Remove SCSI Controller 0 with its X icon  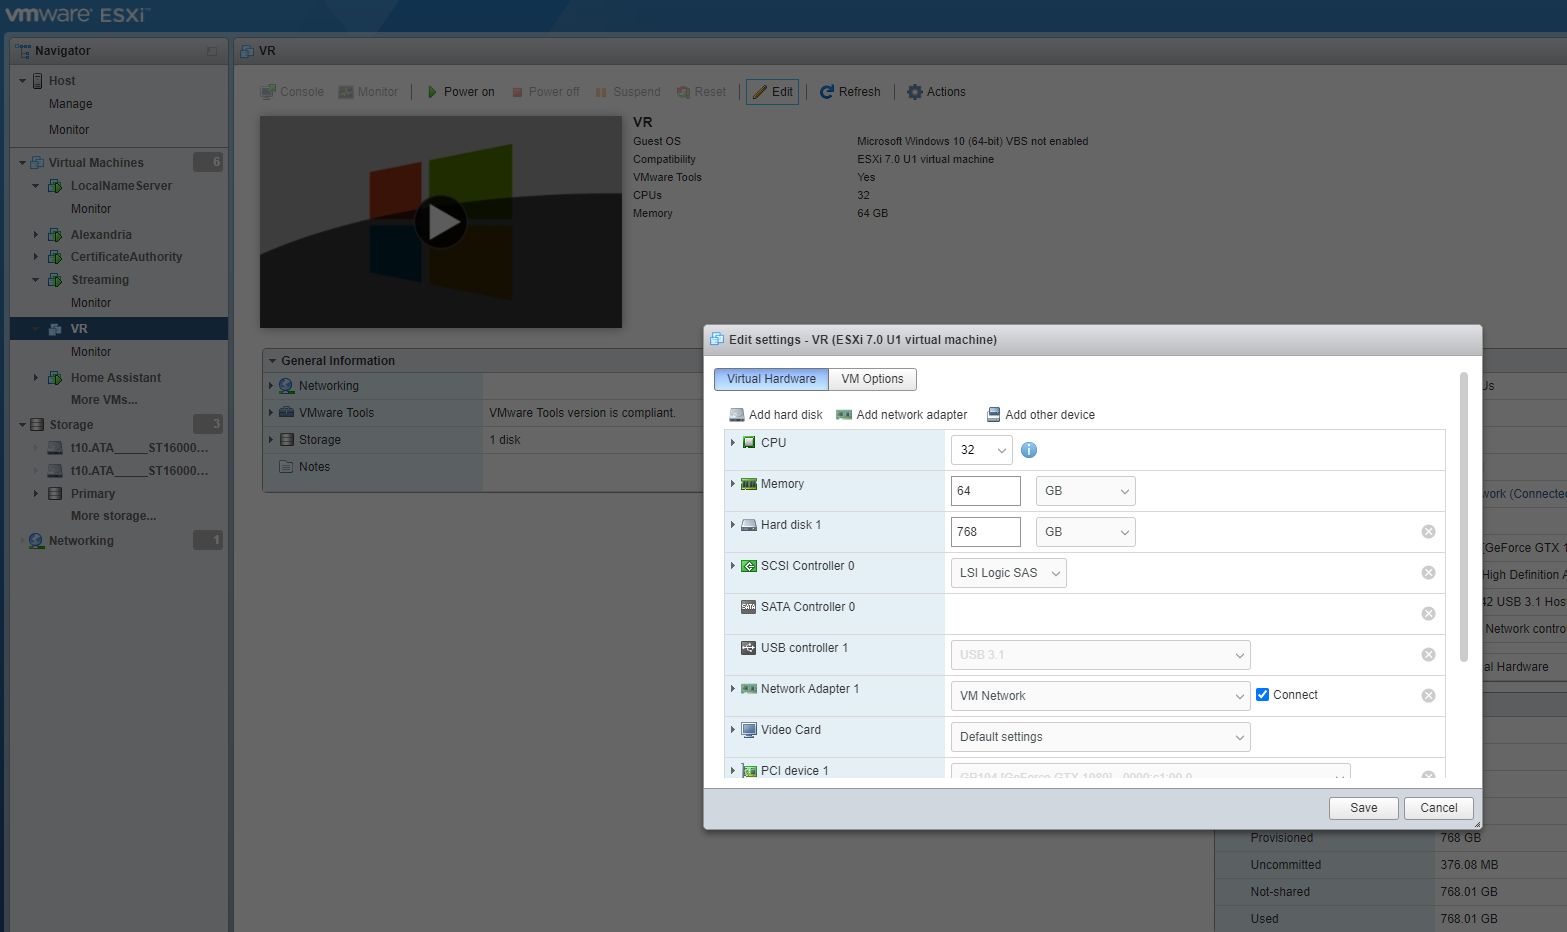click(x=1428, y=573)
